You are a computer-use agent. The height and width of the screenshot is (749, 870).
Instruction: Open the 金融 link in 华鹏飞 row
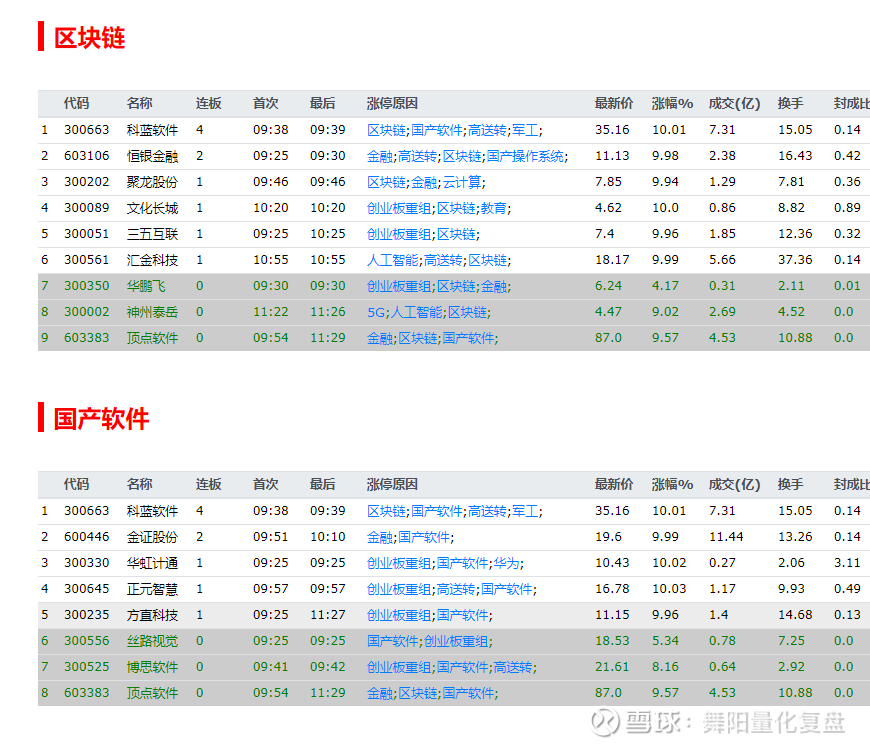tap(493, 286)
